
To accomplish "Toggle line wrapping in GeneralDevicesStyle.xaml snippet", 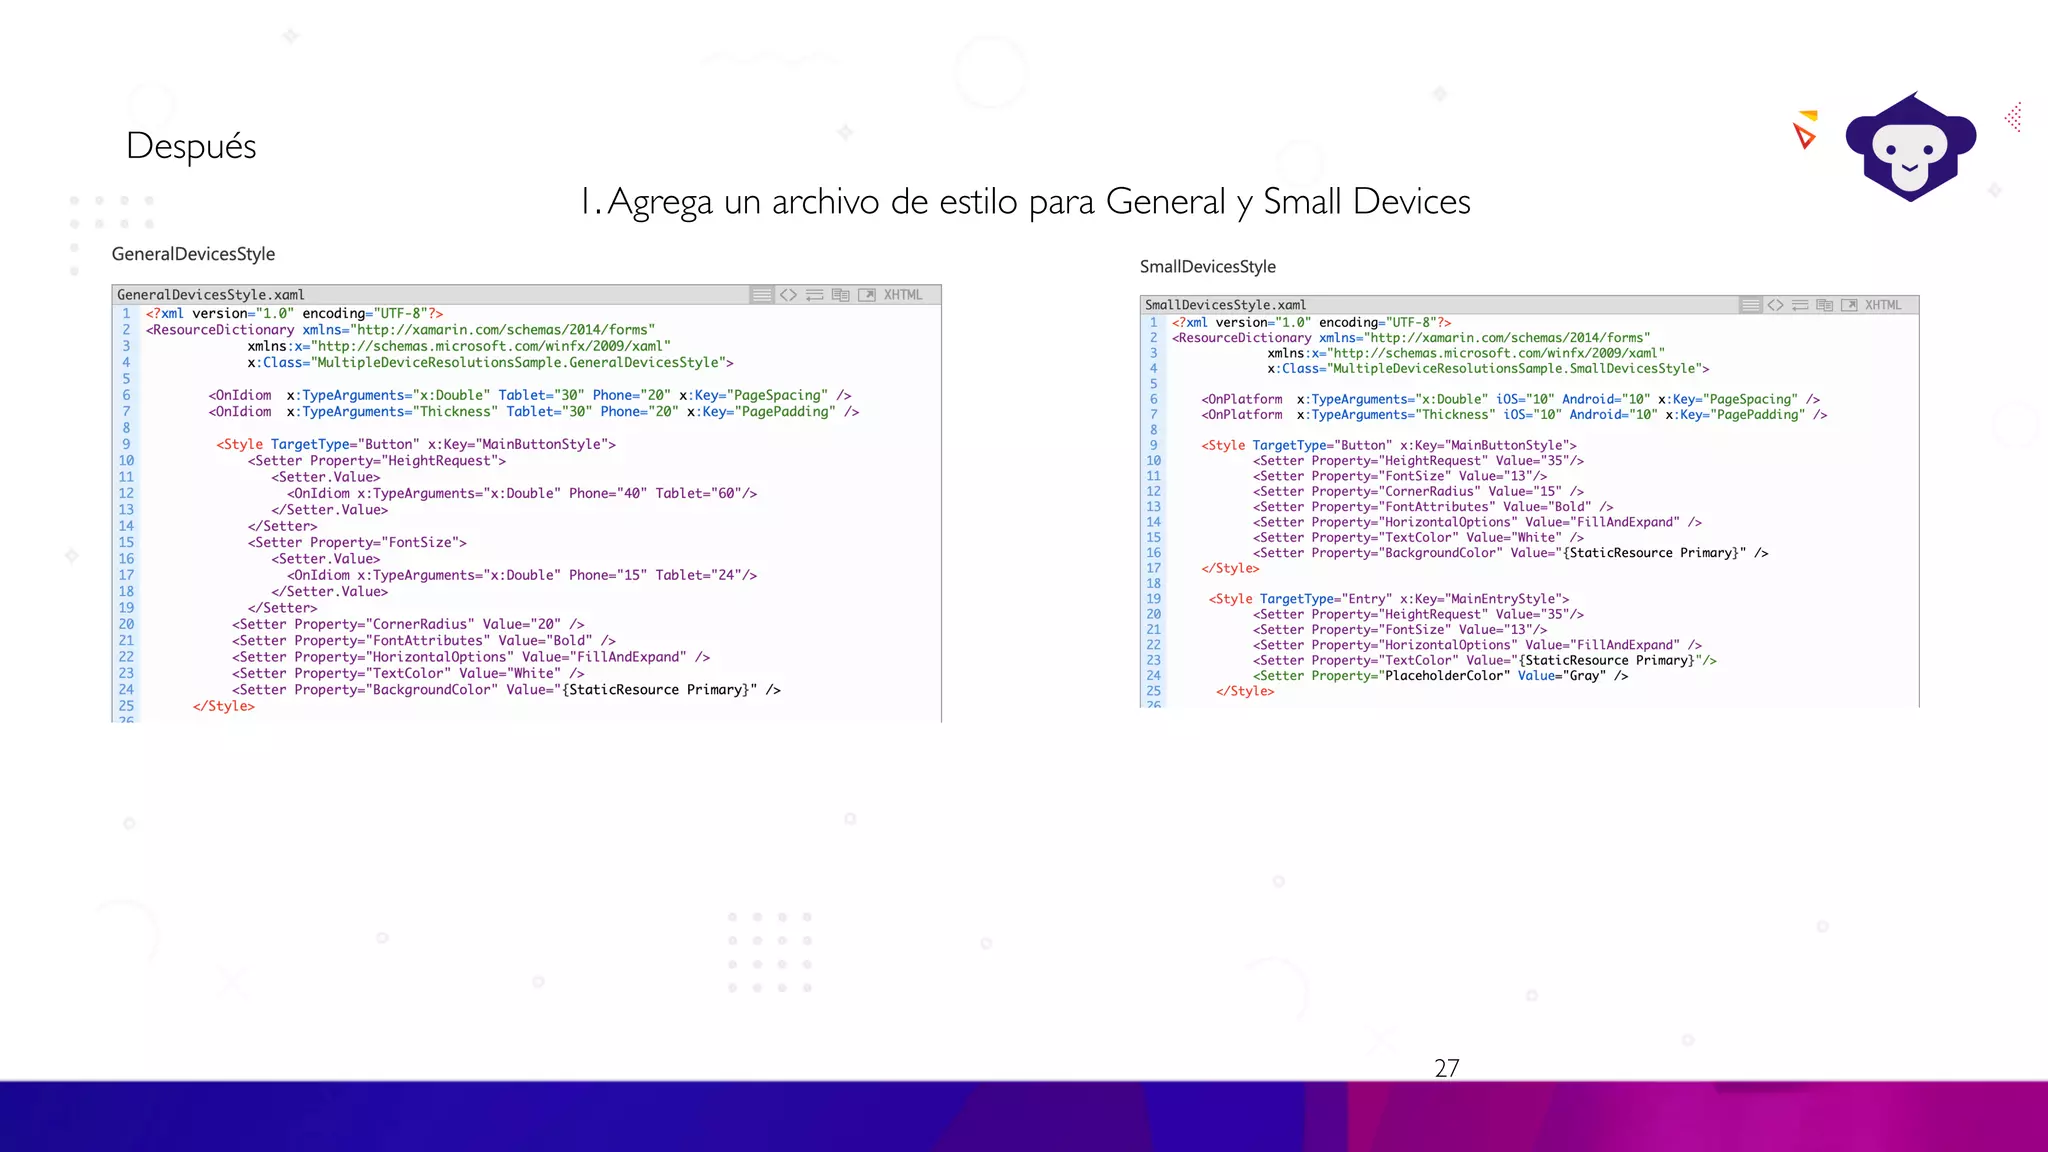I will tap(814, 295).
